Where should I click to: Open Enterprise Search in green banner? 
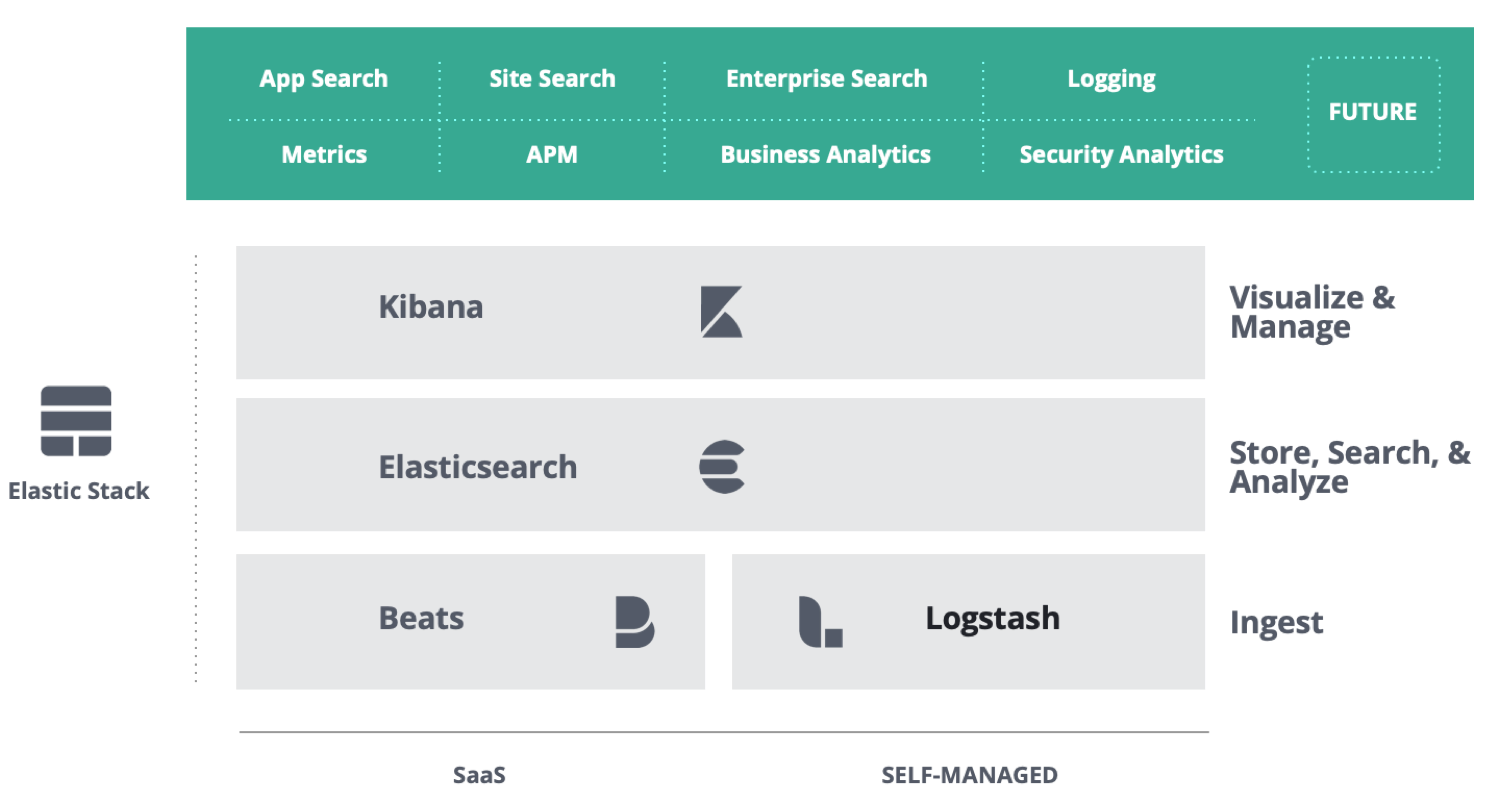[x=826, y=79]
